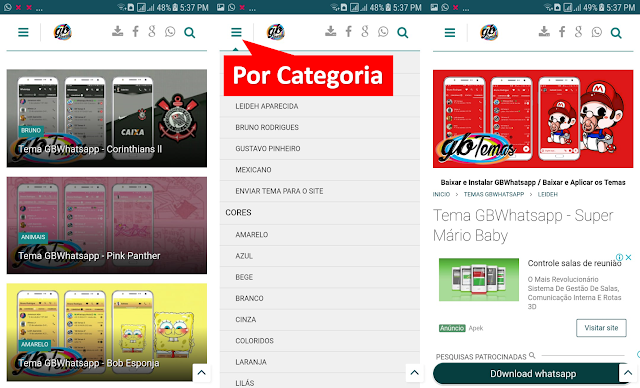
Task: Choose CINZA color category
Action: pyautogui.click(x=320, y=320)
